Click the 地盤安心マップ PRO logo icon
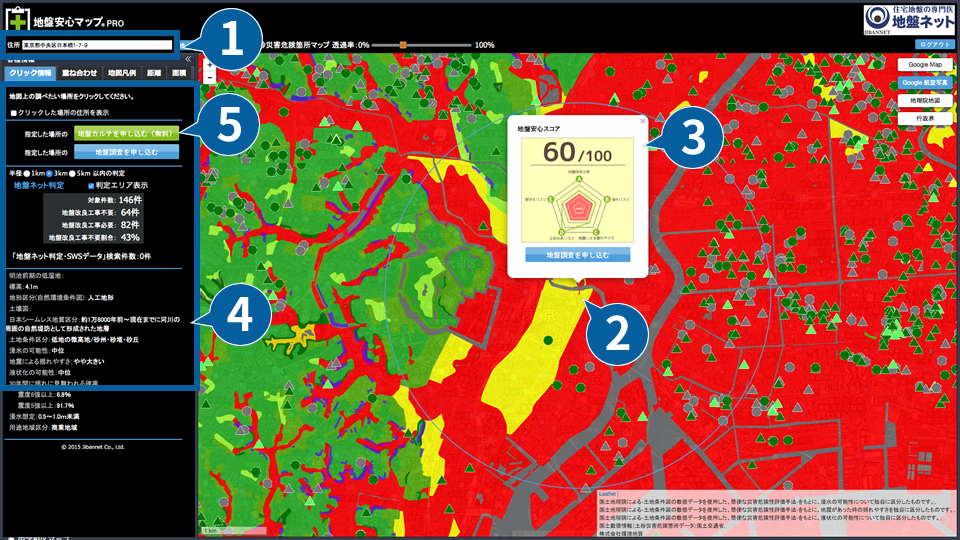Screen dimensions: 960x540 [17, 19]
